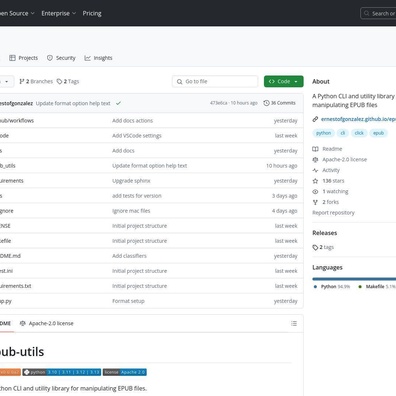
Task: Click the pulse icon beside Activity
Action: (x=315, y=170)
